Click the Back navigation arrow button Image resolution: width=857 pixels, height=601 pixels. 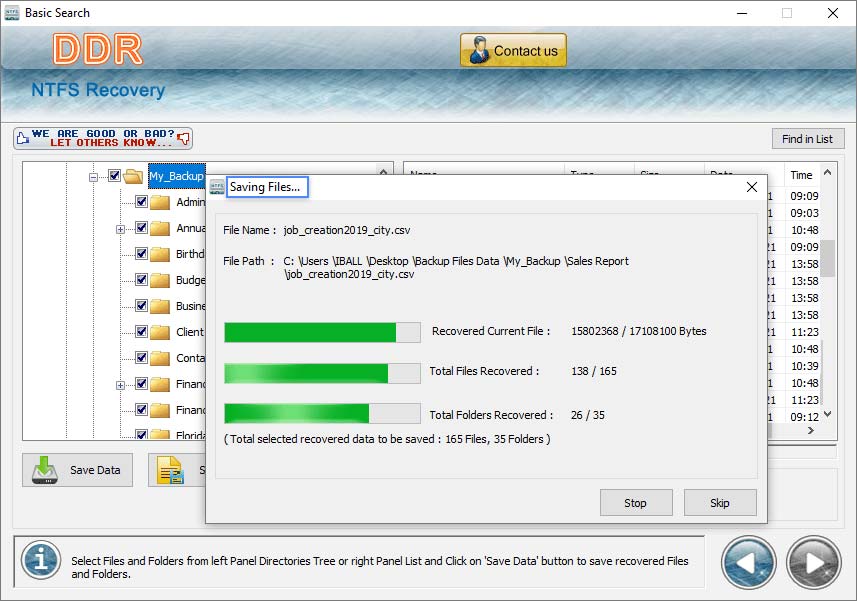(749, 563)
